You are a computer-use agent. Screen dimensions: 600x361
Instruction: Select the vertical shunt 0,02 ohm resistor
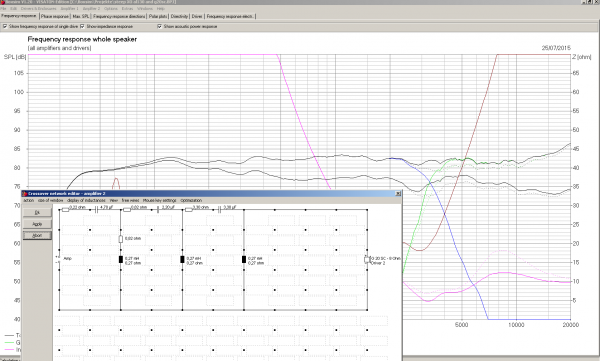coord(121,239)
